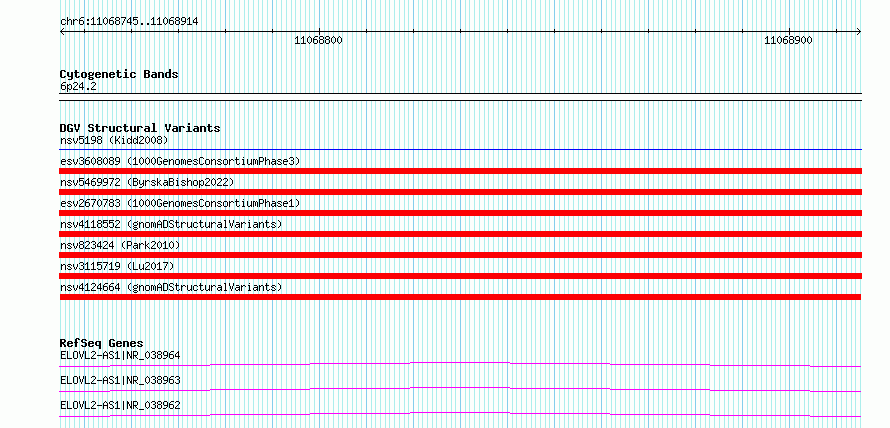
Task: Click the right arrow end of ruler
Action: tap(858, 31)
